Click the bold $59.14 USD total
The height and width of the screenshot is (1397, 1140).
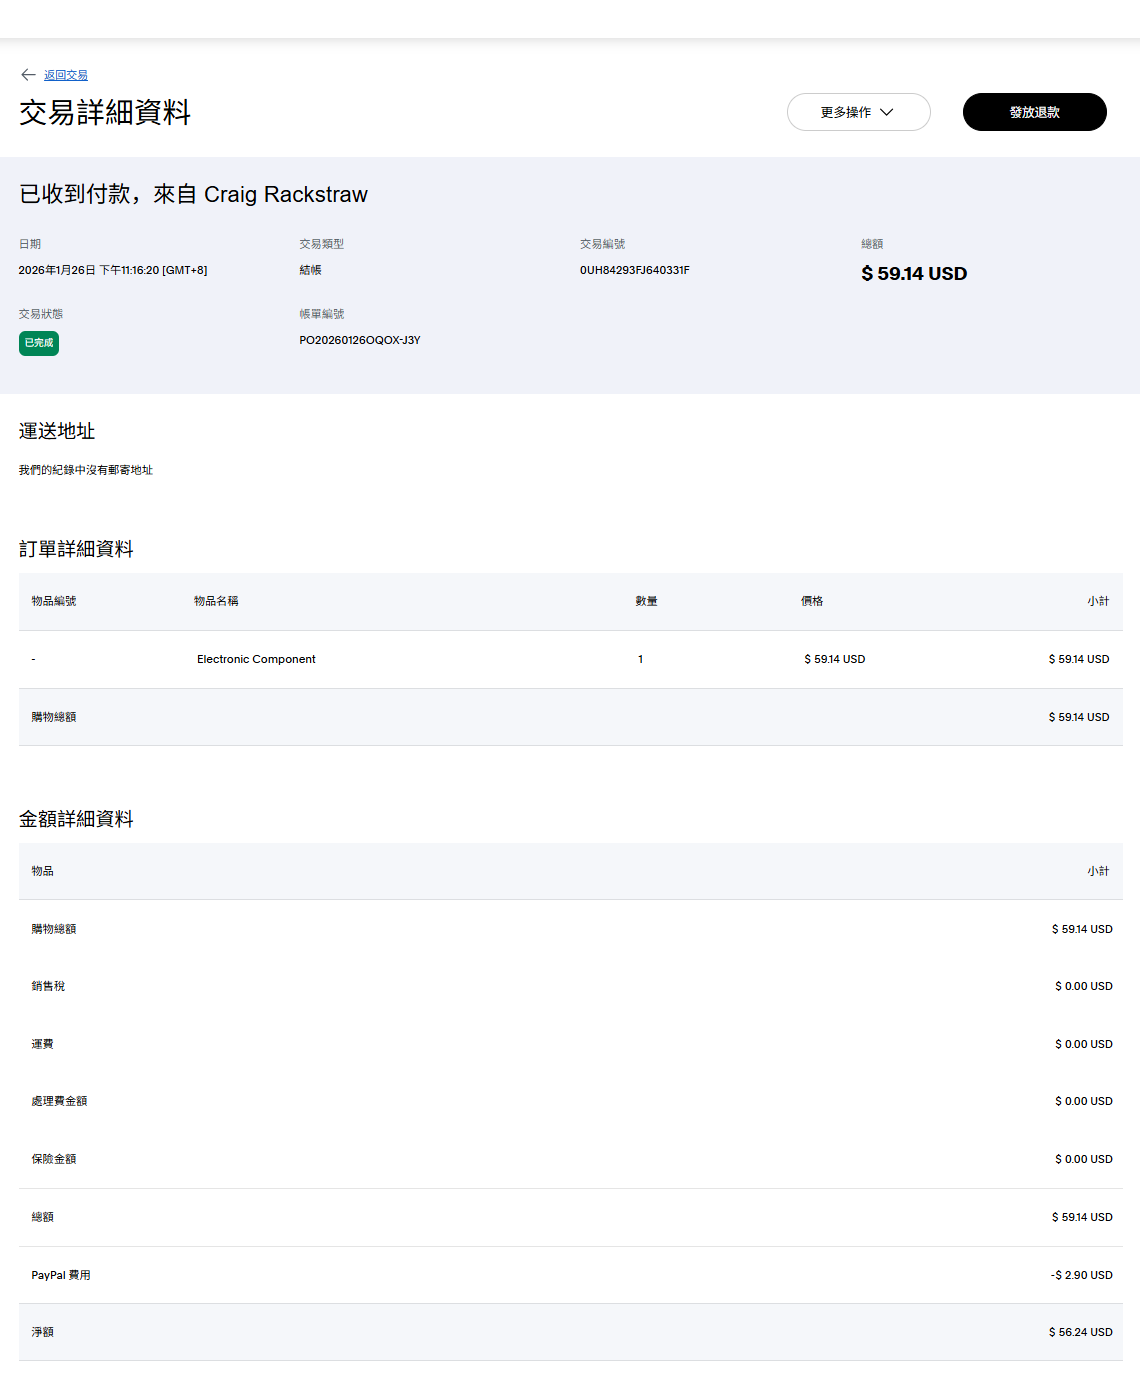click(914, 274)
